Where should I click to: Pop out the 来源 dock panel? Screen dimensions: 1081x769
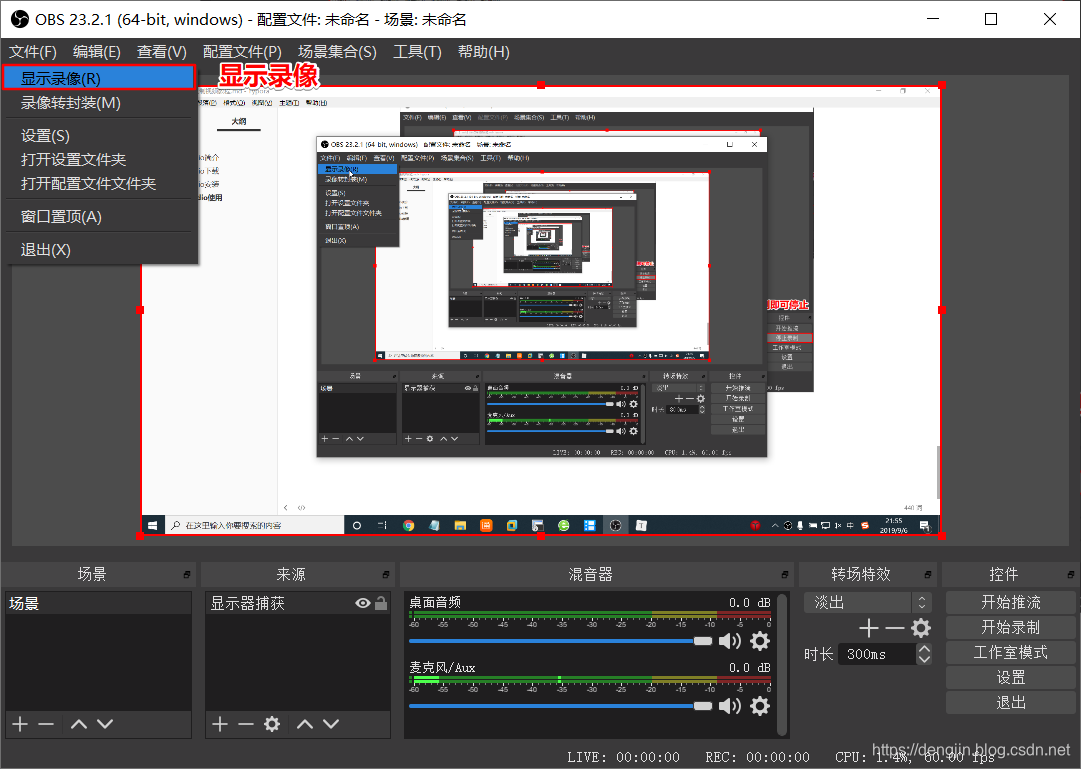pos(386,575)
